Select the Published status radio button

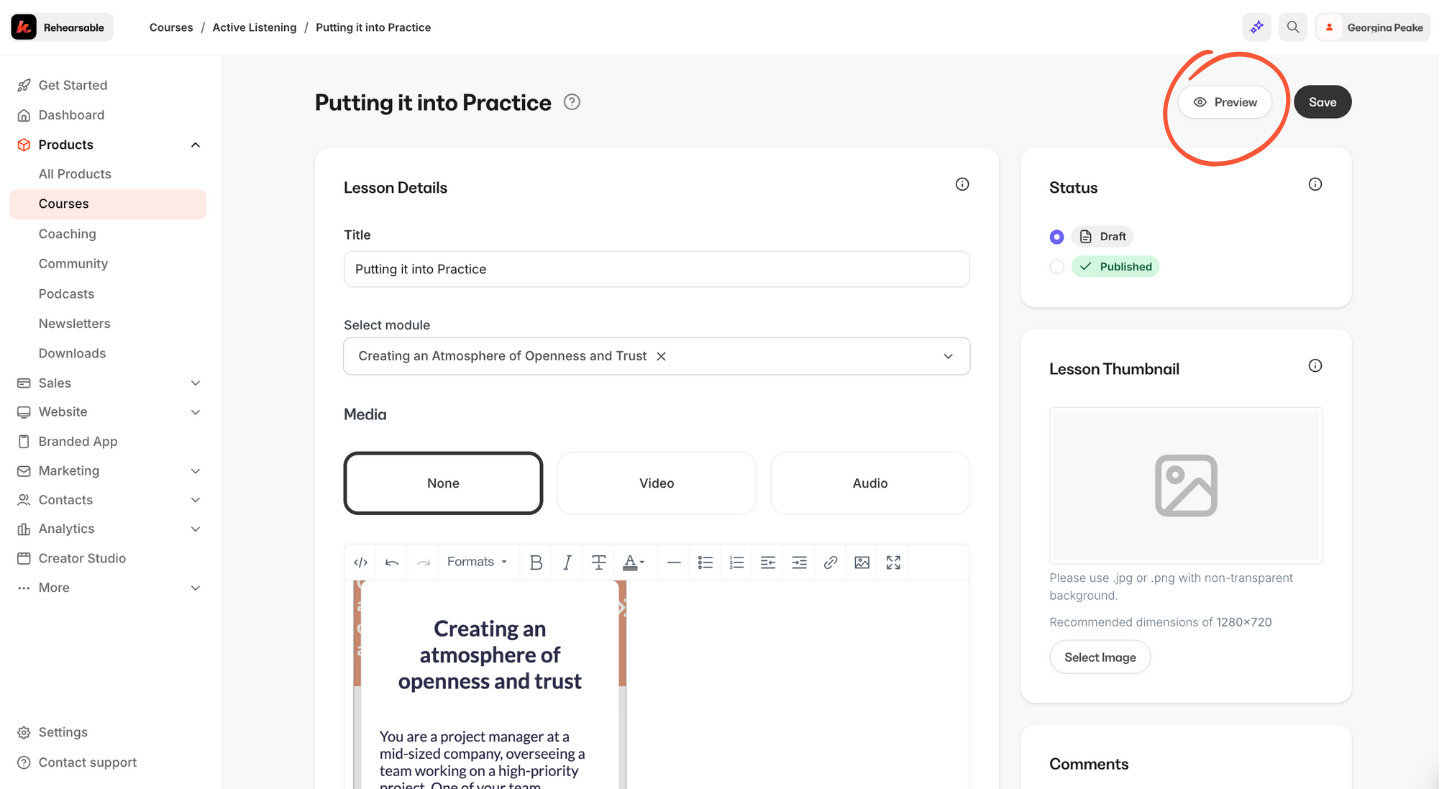point(1057,267)
